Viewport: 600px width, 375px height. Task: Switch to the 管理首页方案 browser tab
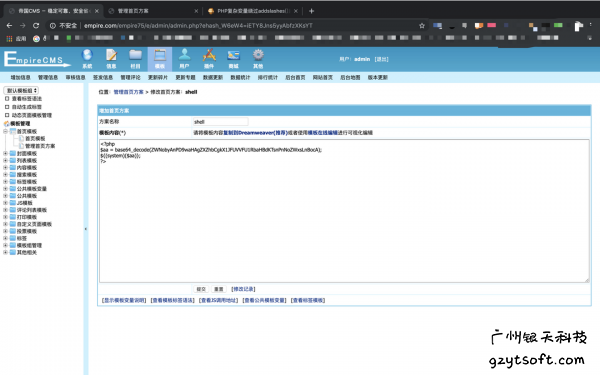click(x=153, y=11)
